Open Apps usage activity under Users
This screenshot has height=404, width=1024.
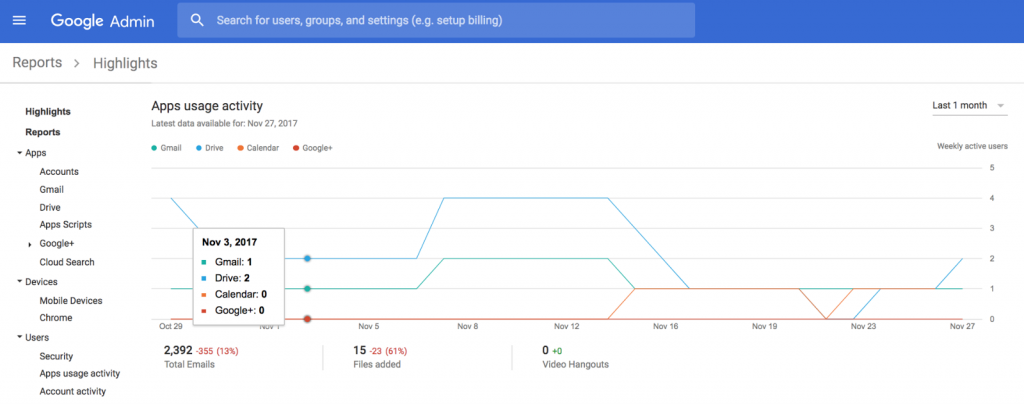(79, 373)
